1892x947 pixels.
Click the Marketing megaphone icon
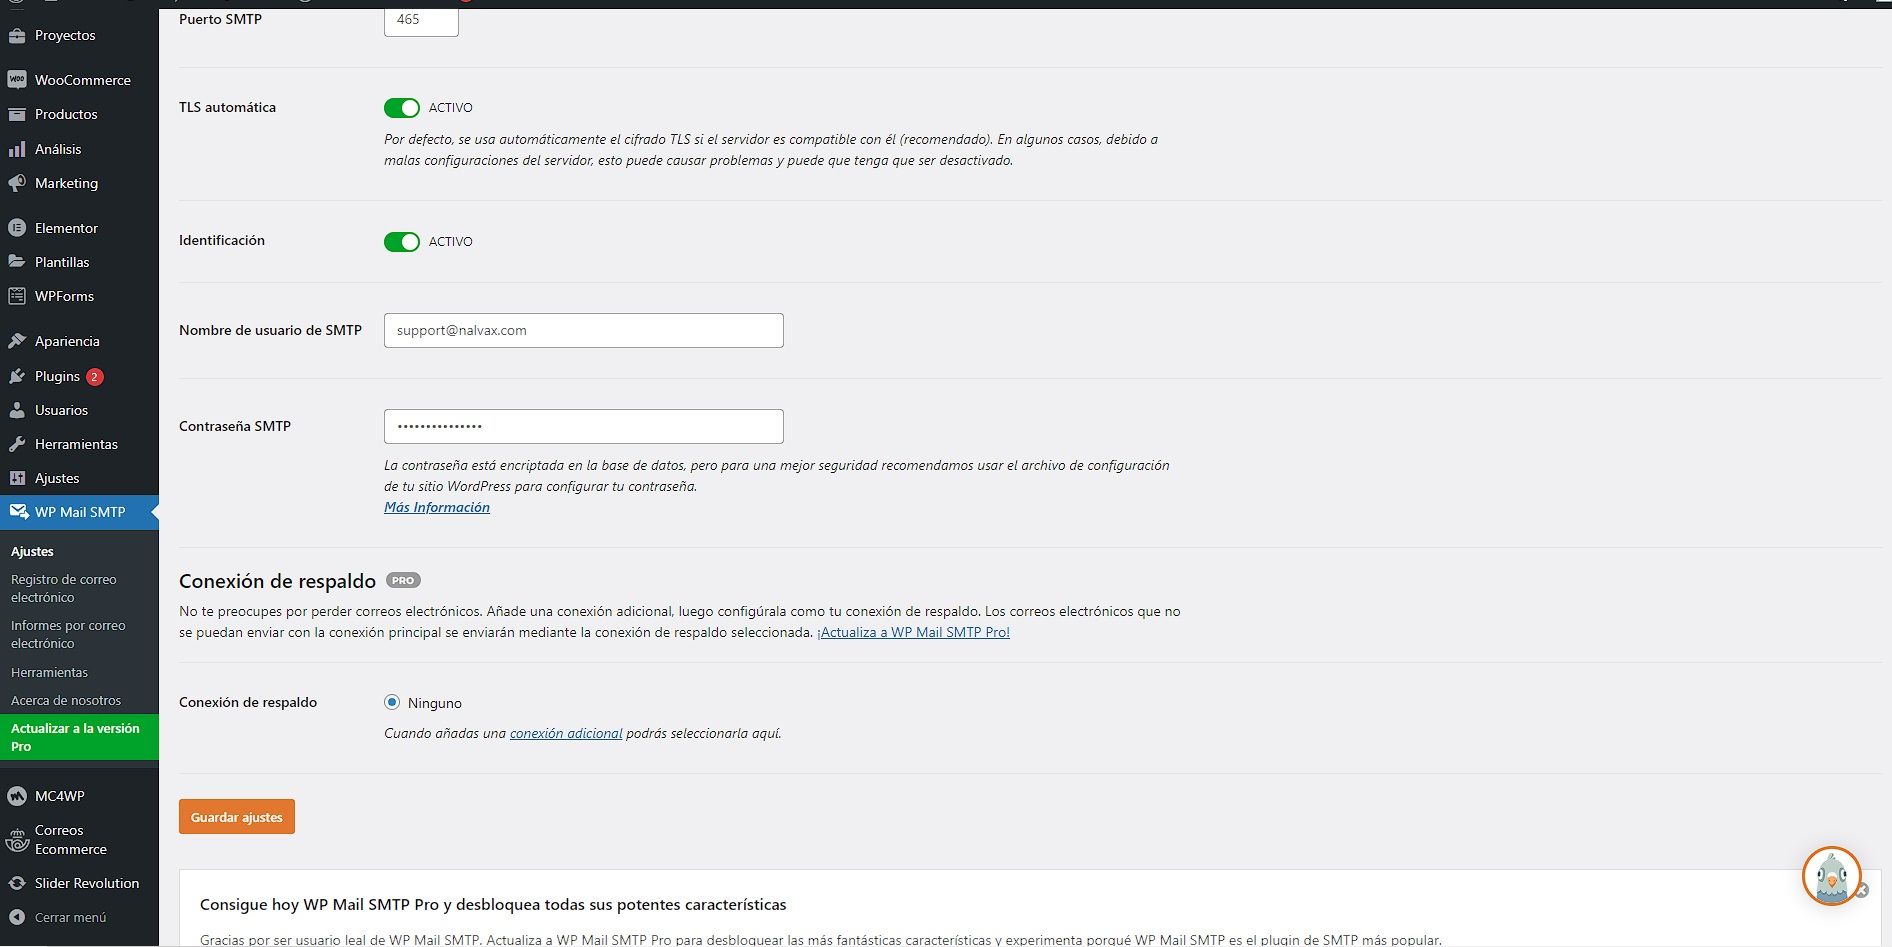(17, 183)
